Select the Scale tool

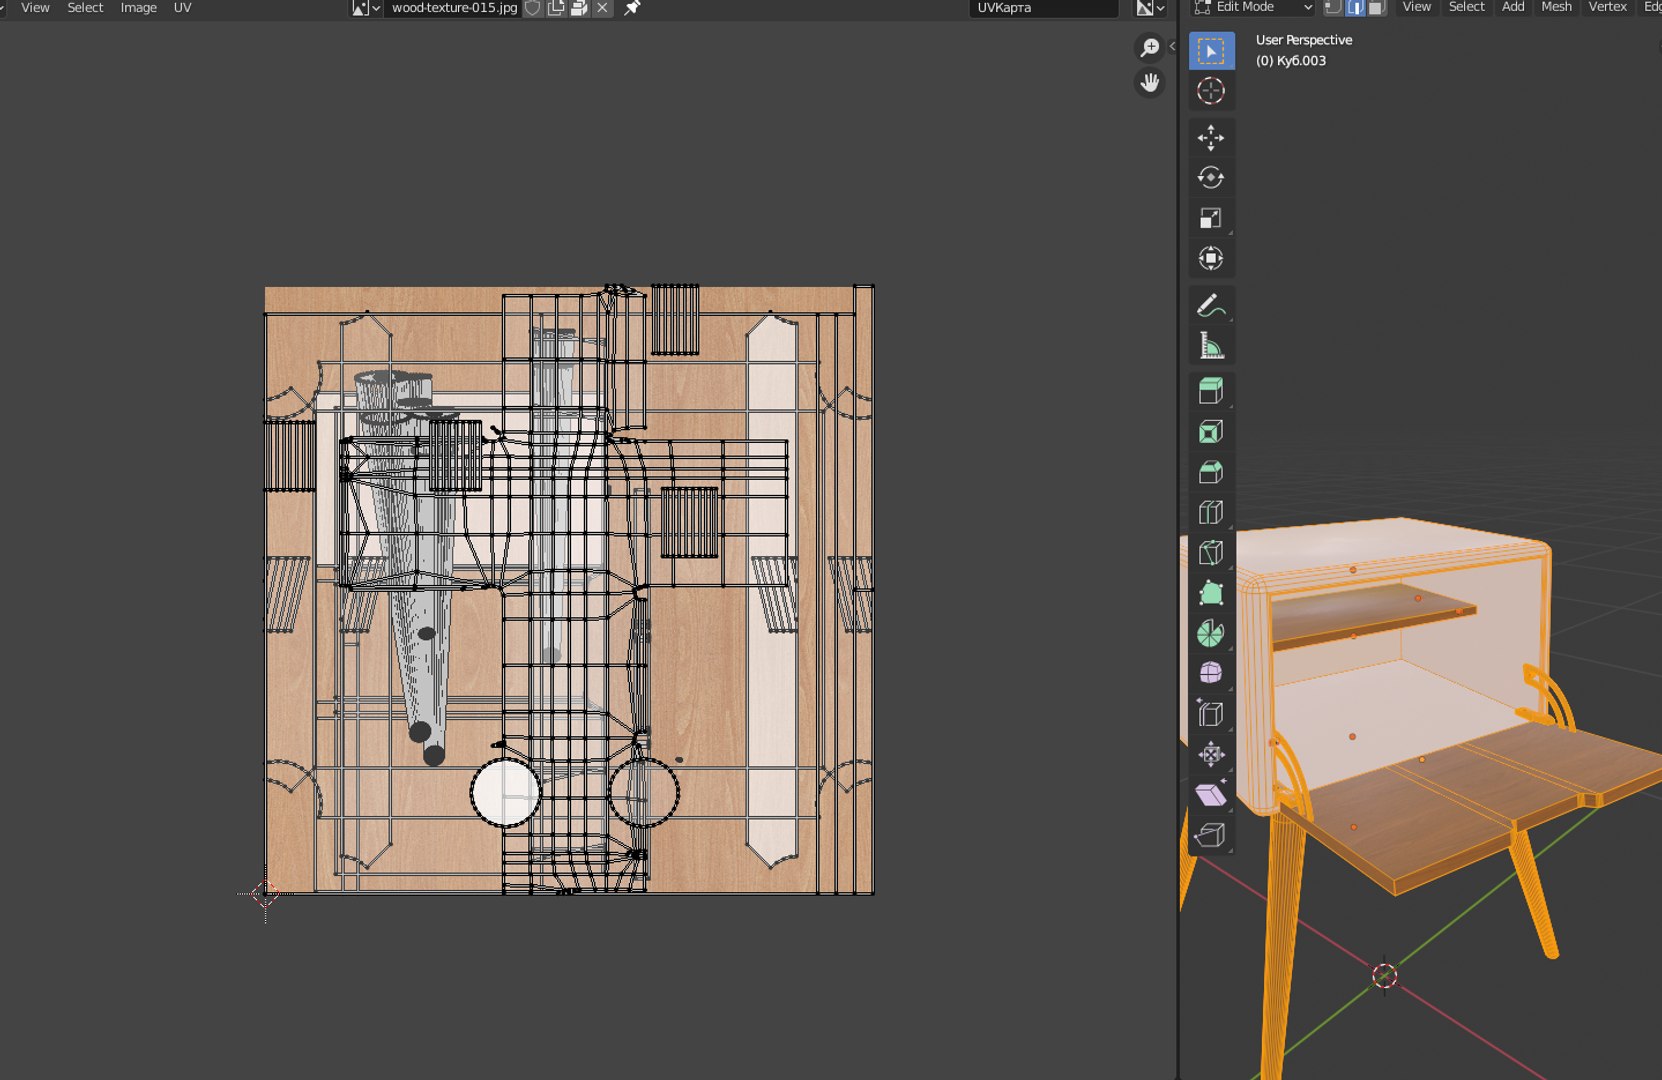tap(1211, 218)
